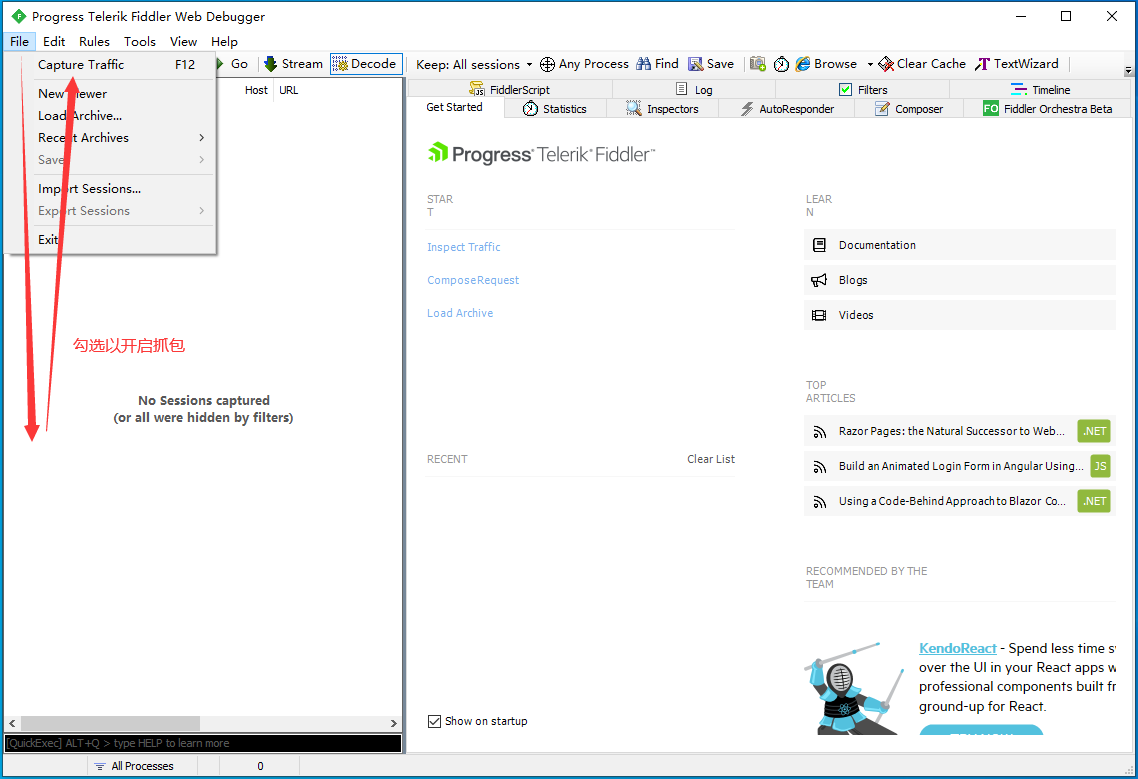1138x779 pixels.
Task: Click the Save toolbar icon
Action: [695, 64]
